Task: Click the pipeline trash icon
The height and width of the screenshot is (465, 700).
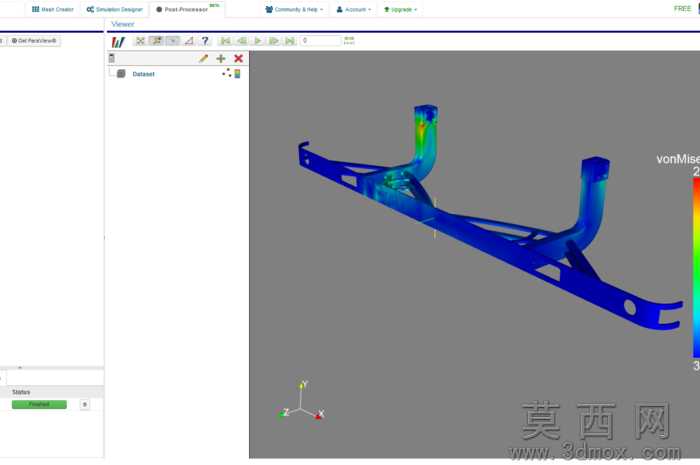Action: click(x=112, y=58)
